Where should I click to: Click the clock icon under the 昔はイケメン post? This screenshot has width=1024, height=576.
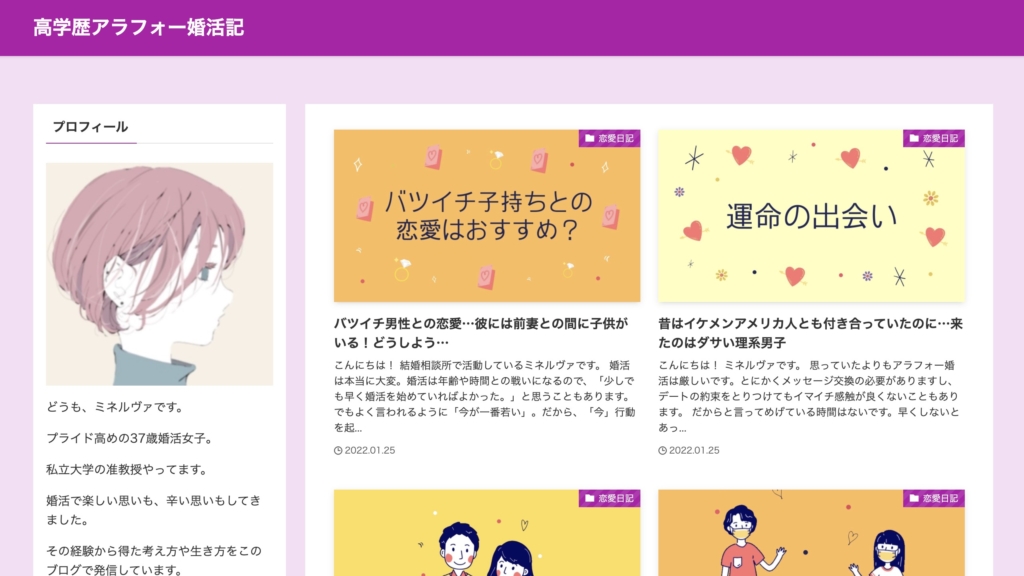tap(662, 451)
